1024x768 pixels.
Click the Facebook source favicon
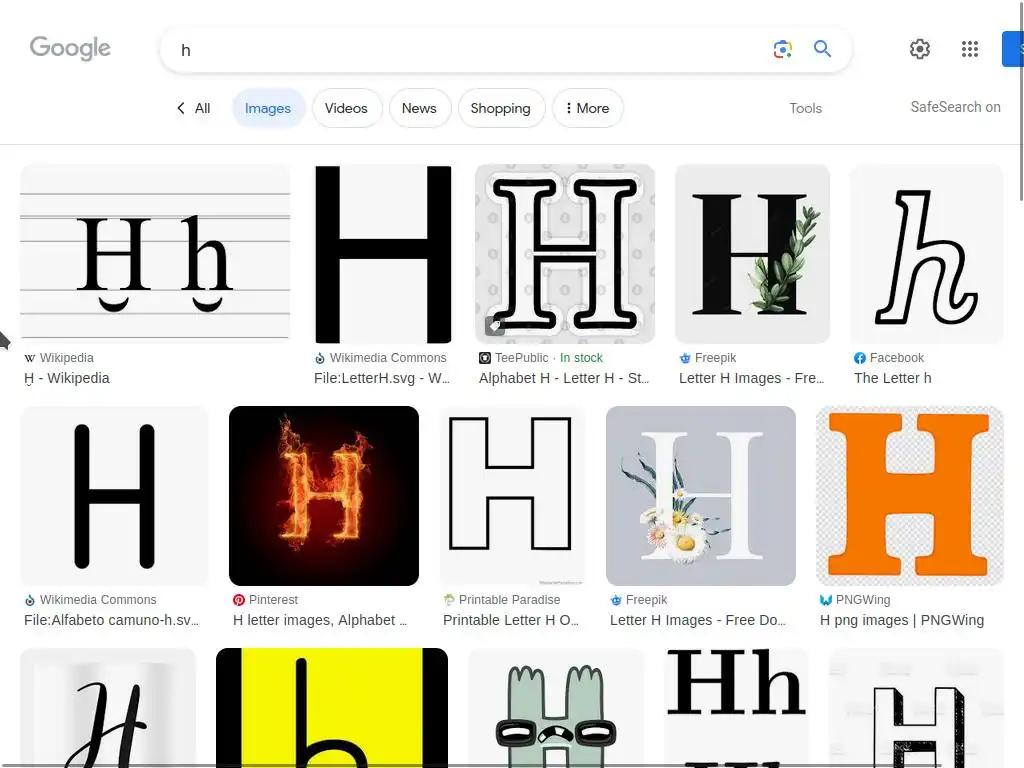click(x=859, y=358)
